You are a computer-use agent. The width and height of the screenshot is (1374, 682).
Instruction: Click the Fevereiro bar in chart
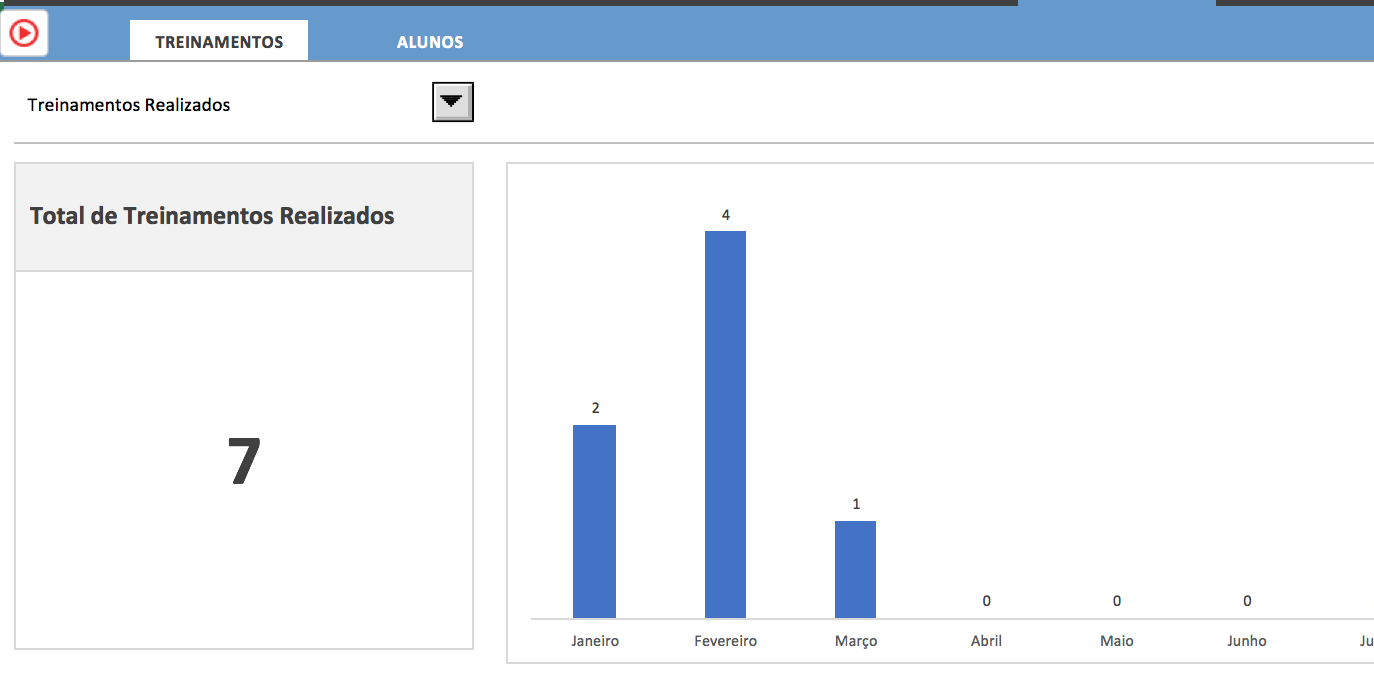point(725,424)
